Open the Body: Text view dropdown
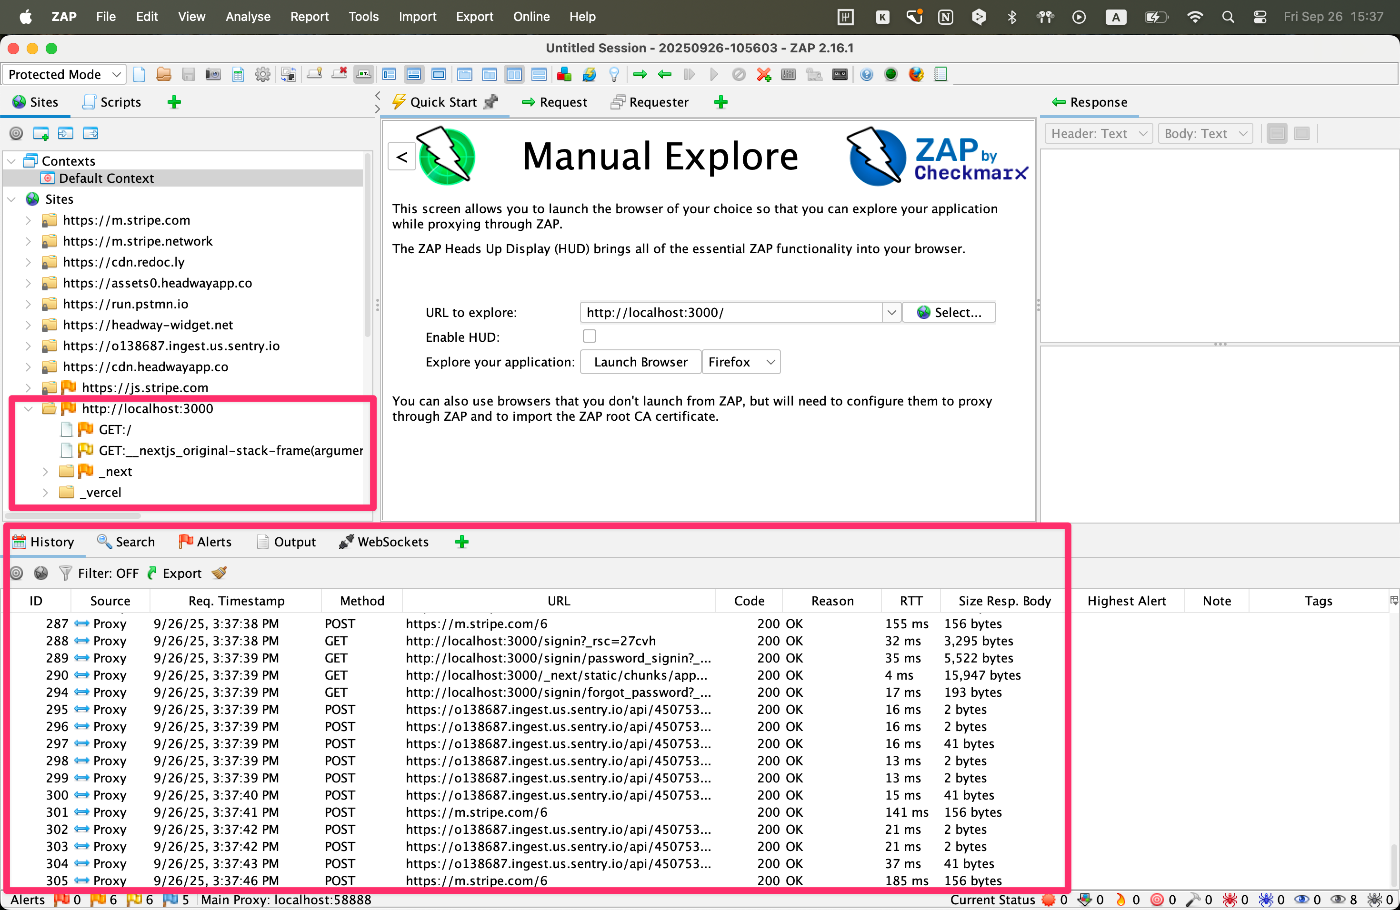Image resolution: width=1400 pixels, height=910 pixels. tap(1205, 133)
